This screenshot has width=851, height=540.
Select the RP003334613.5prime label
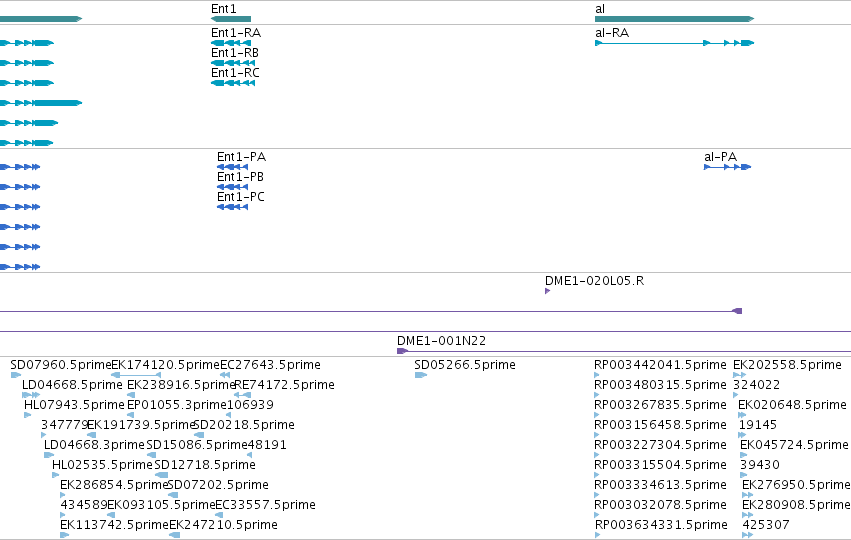pos(661,485)
